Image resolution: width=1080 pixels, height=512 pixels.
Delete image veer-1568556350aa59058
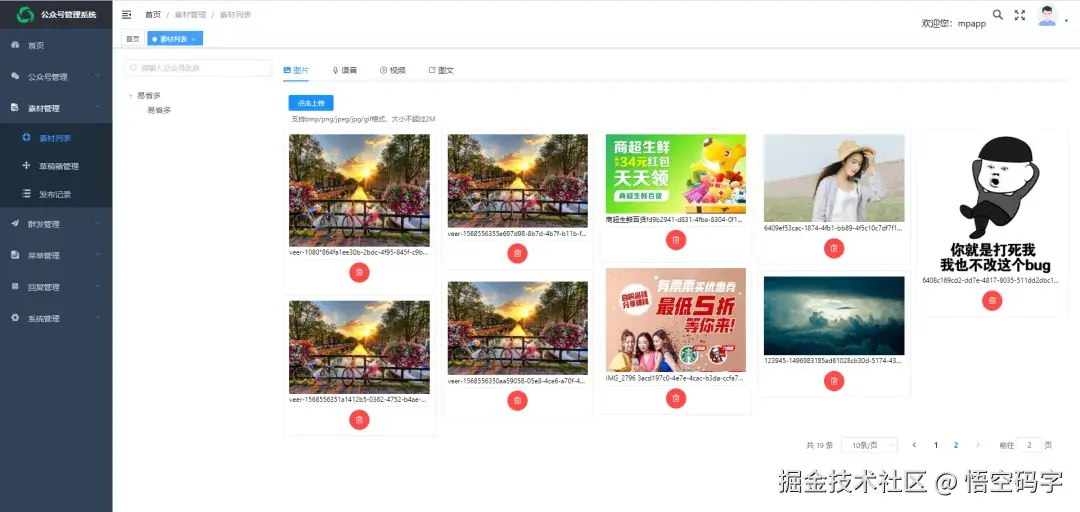pyautogui.click(x=517, y=400)
